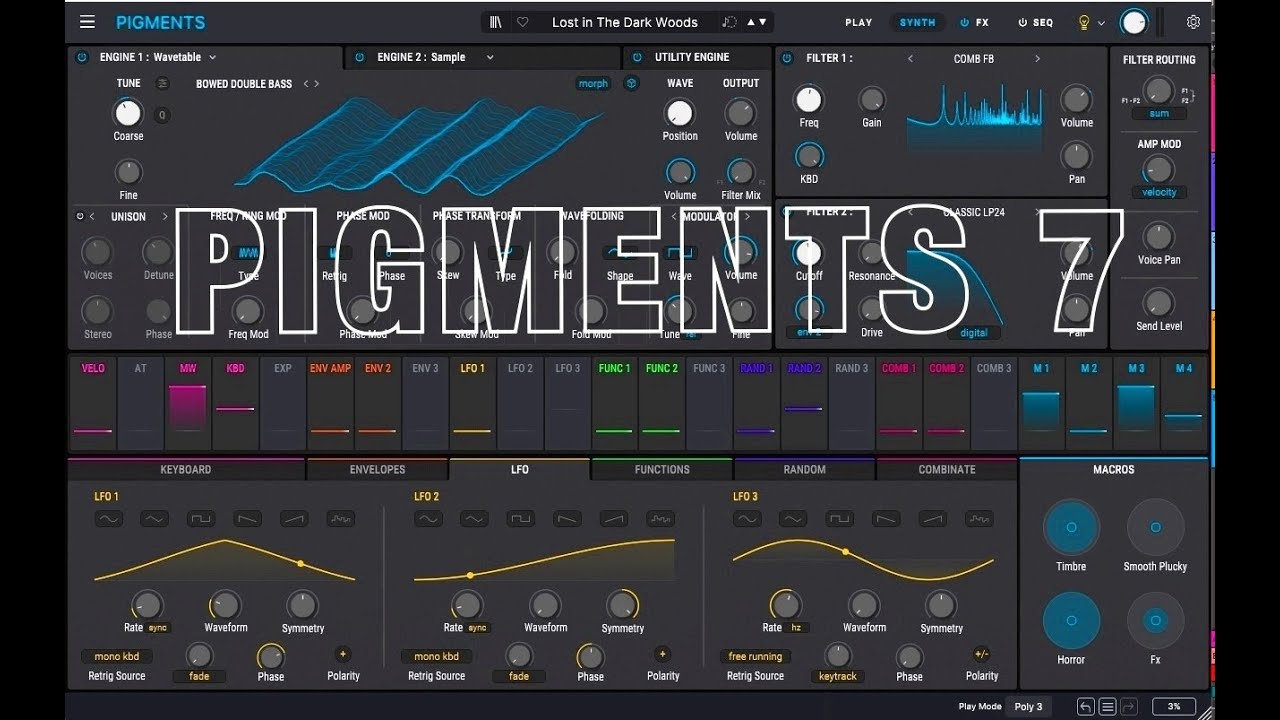Click the lightbulb sound design tips icon
This screenshot has width=1280, height=720.
[x=1083, y=22]
